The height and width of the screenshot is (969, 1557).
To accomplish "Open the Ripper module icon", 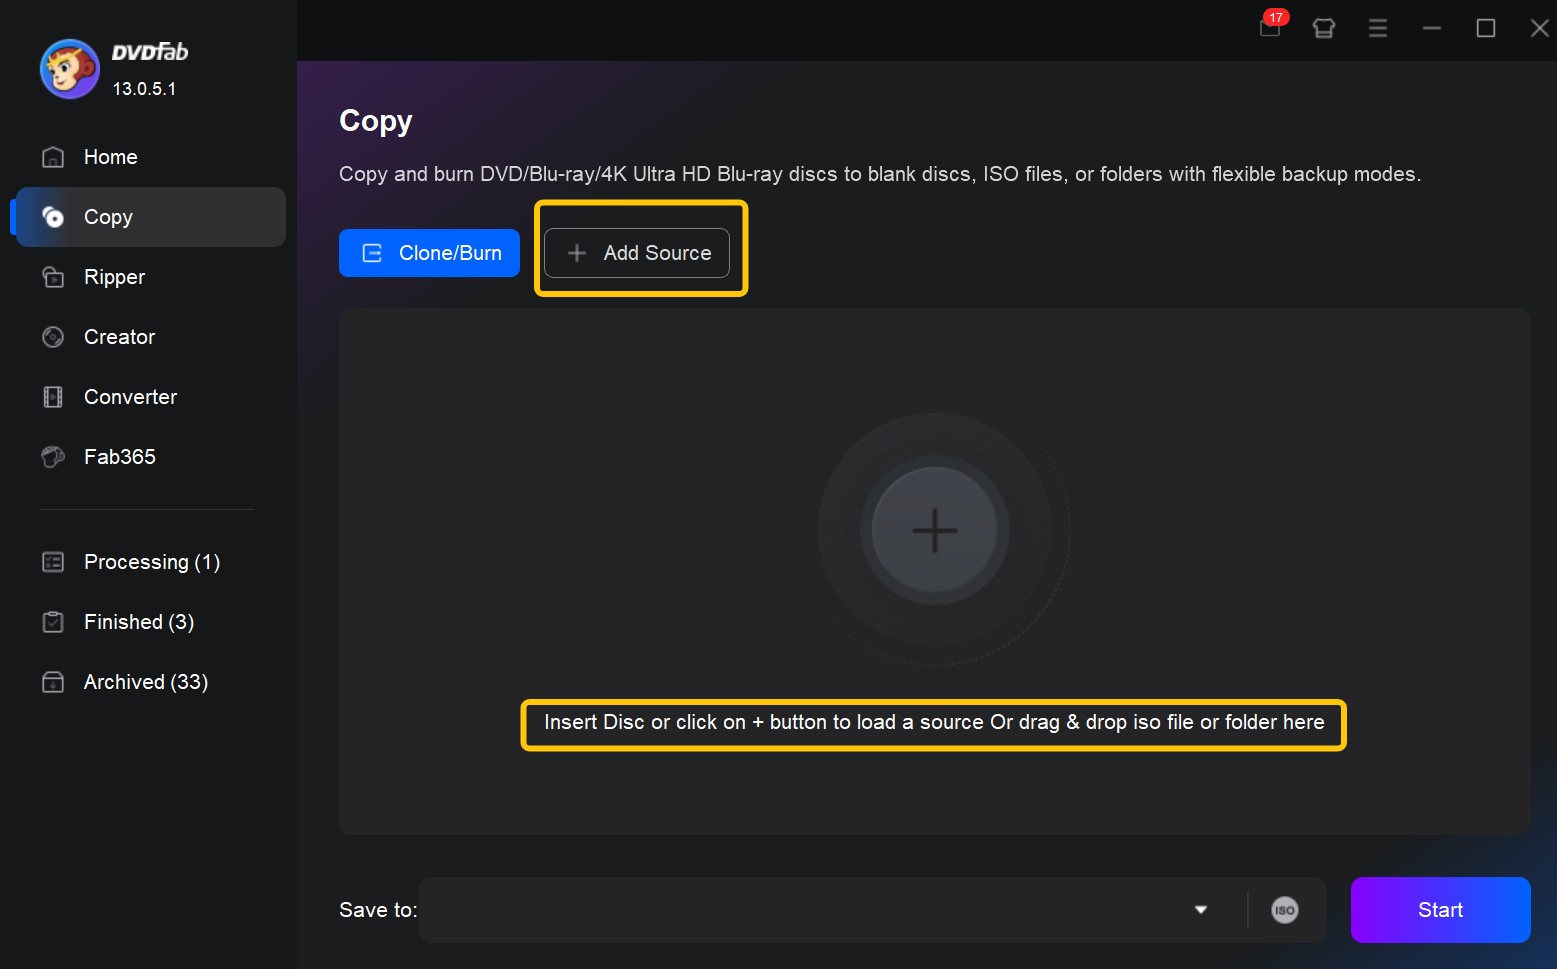I will click(x=53, y=277).
